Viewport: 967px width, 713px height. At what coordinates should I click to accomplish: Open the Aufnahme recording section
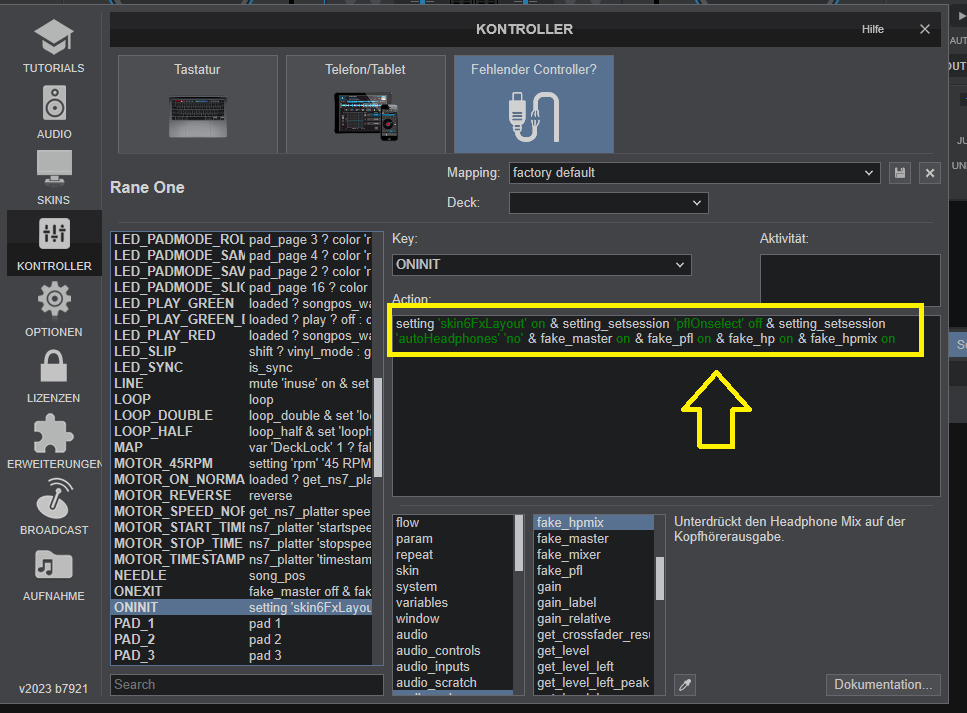54,574
